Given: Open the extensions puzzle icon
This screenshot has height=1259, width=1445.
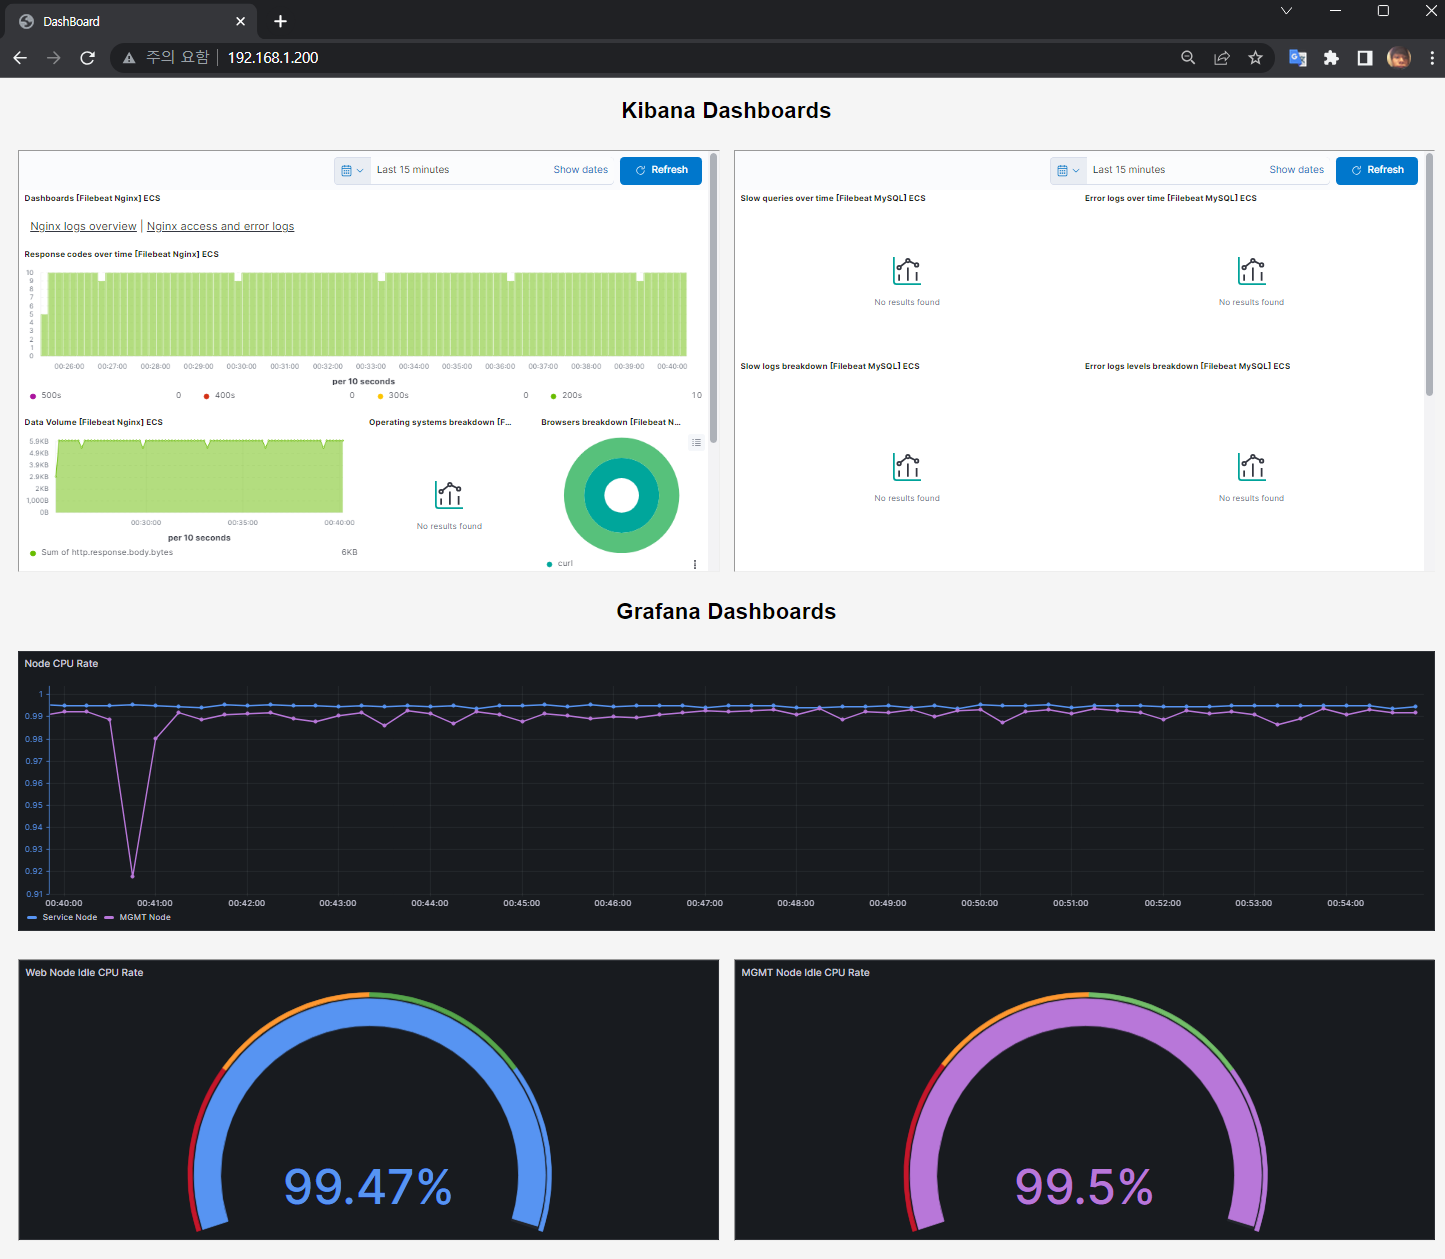Looking at the screenshot, I should click(1331, 58).
